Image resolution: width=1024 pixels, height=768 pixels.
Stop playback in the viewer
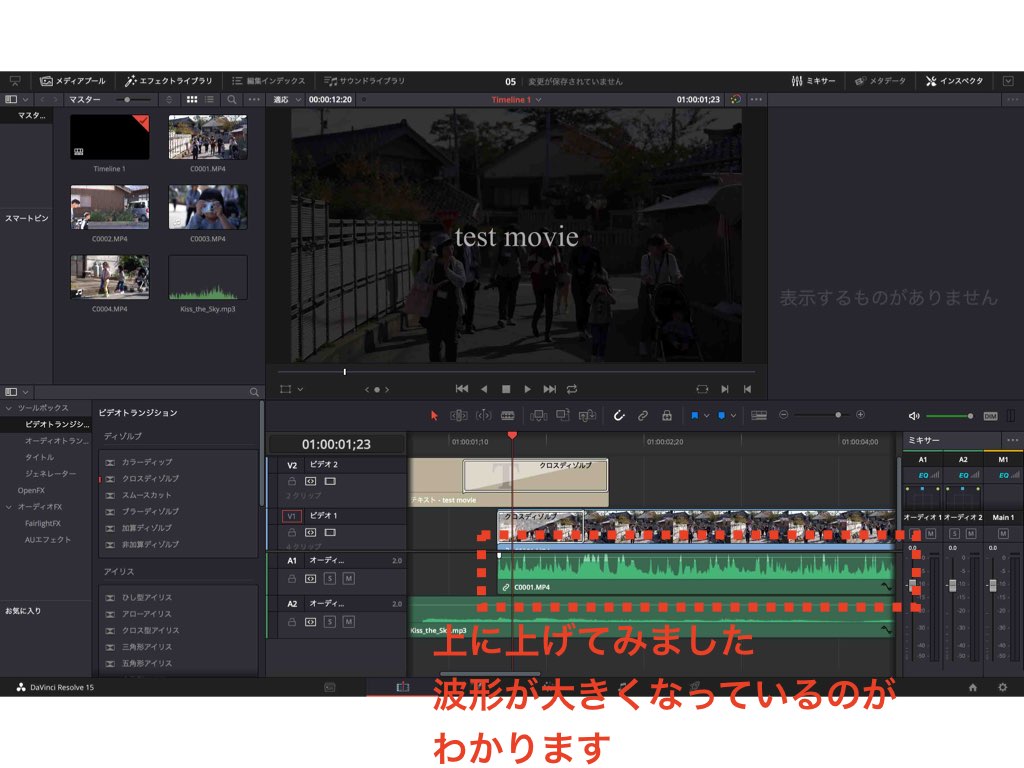505,389
